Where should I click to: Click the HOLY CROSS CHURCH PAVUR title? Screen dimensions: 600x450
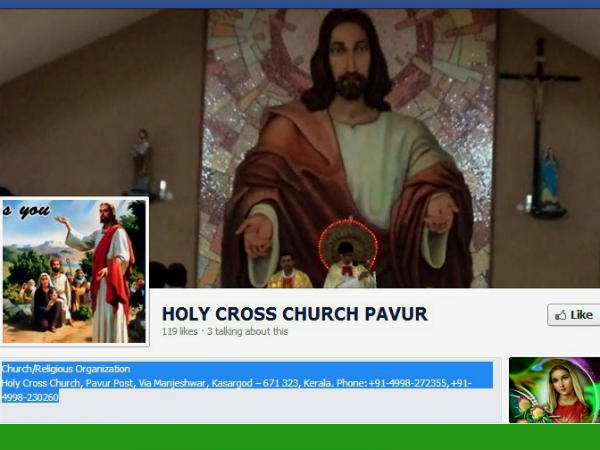pyautogui.click(x=294, y=314)
